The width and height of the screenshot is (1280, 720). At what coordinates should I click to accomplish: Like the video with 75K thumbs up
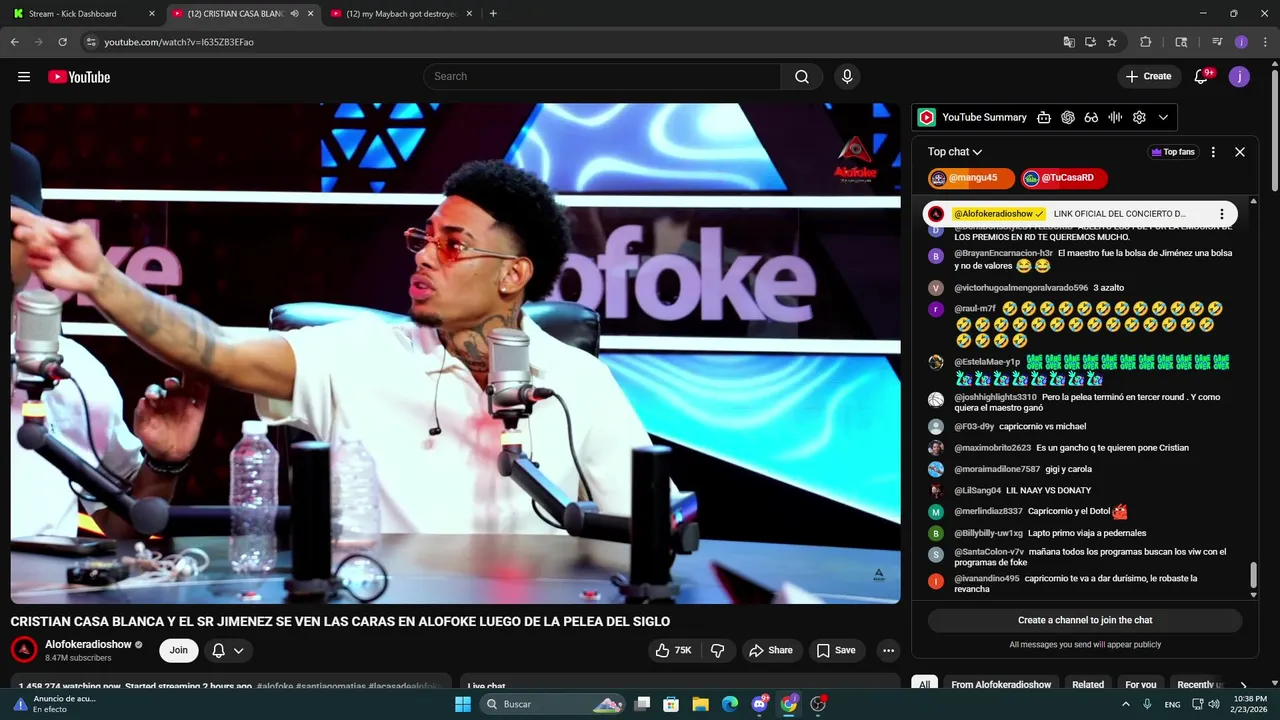pos(674,650)
